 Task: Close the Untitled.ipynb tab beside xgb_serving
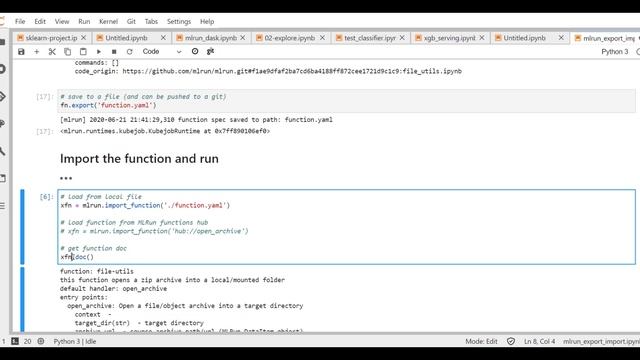point(561,38)
